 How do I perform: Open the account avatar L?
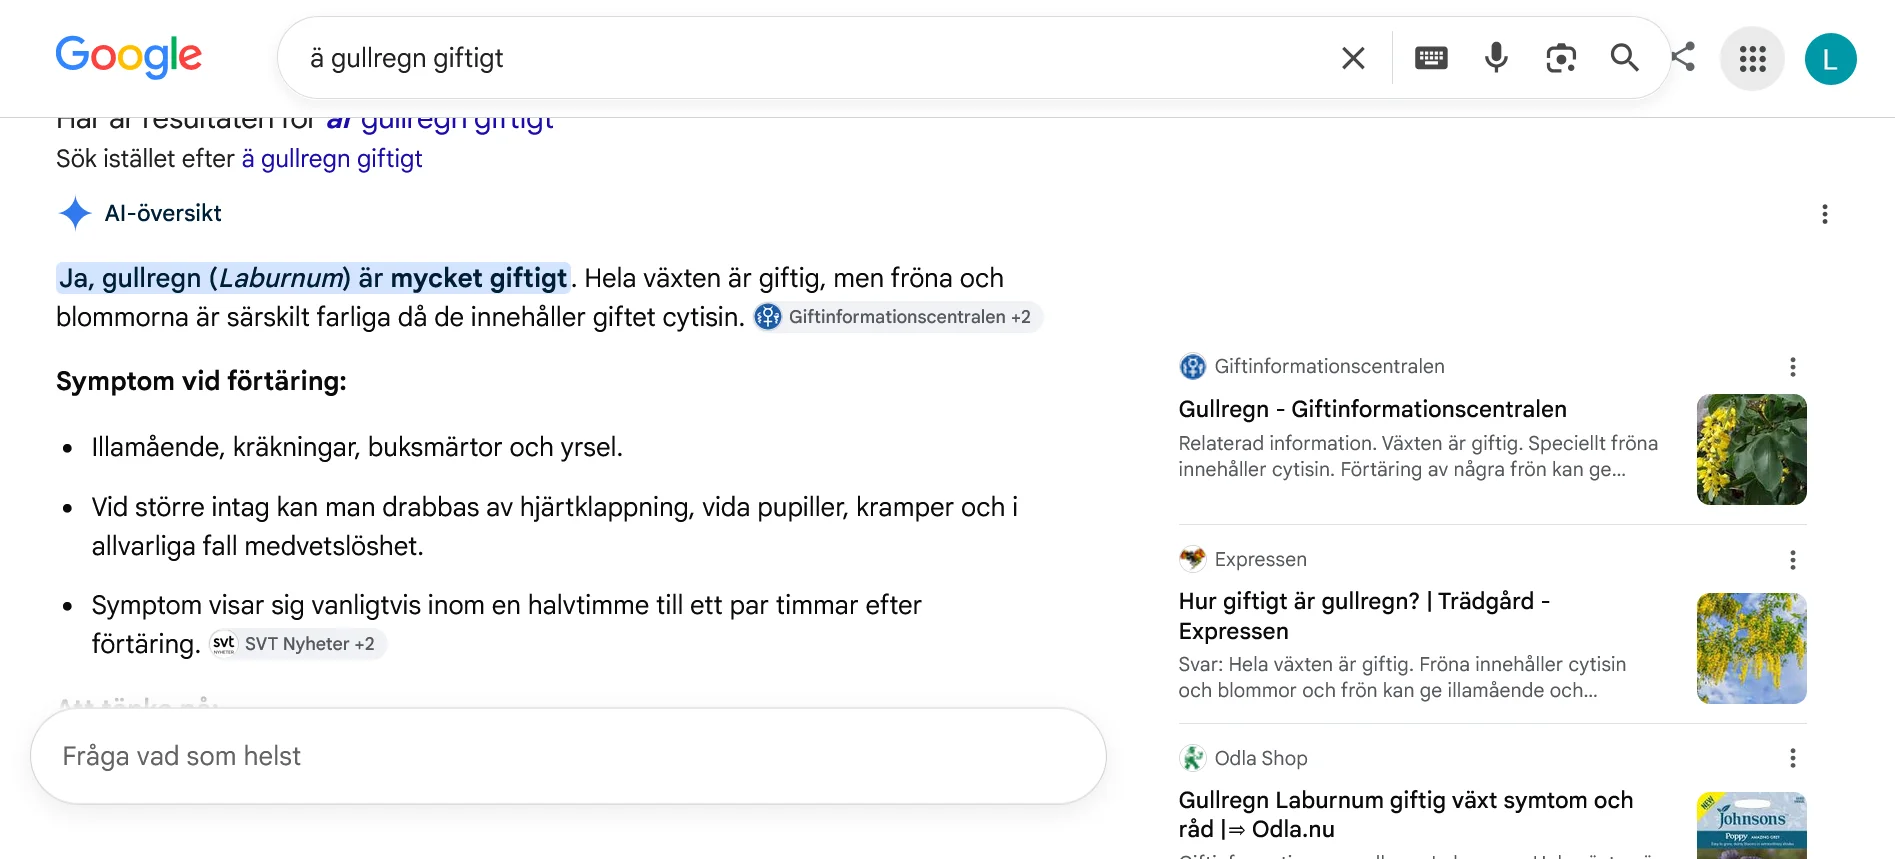click(x=1830, y=59)
